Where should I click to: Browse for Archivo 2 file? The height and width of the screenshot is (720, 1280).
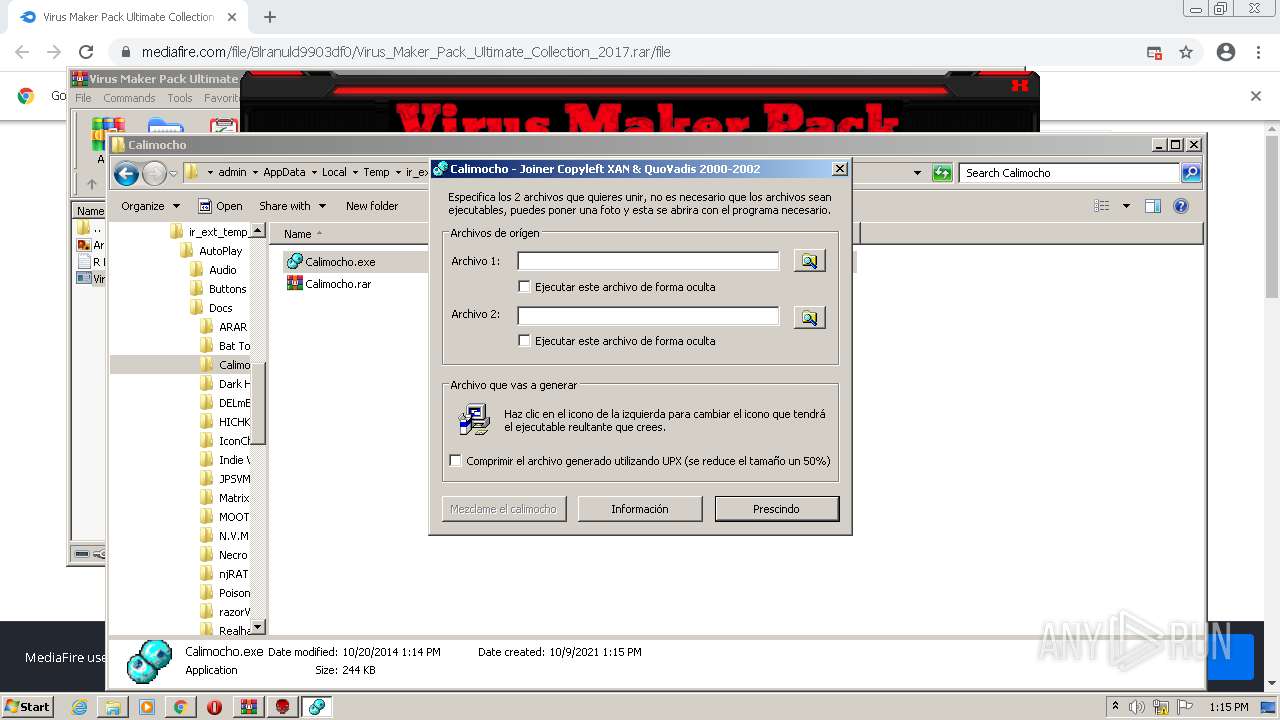809,318
